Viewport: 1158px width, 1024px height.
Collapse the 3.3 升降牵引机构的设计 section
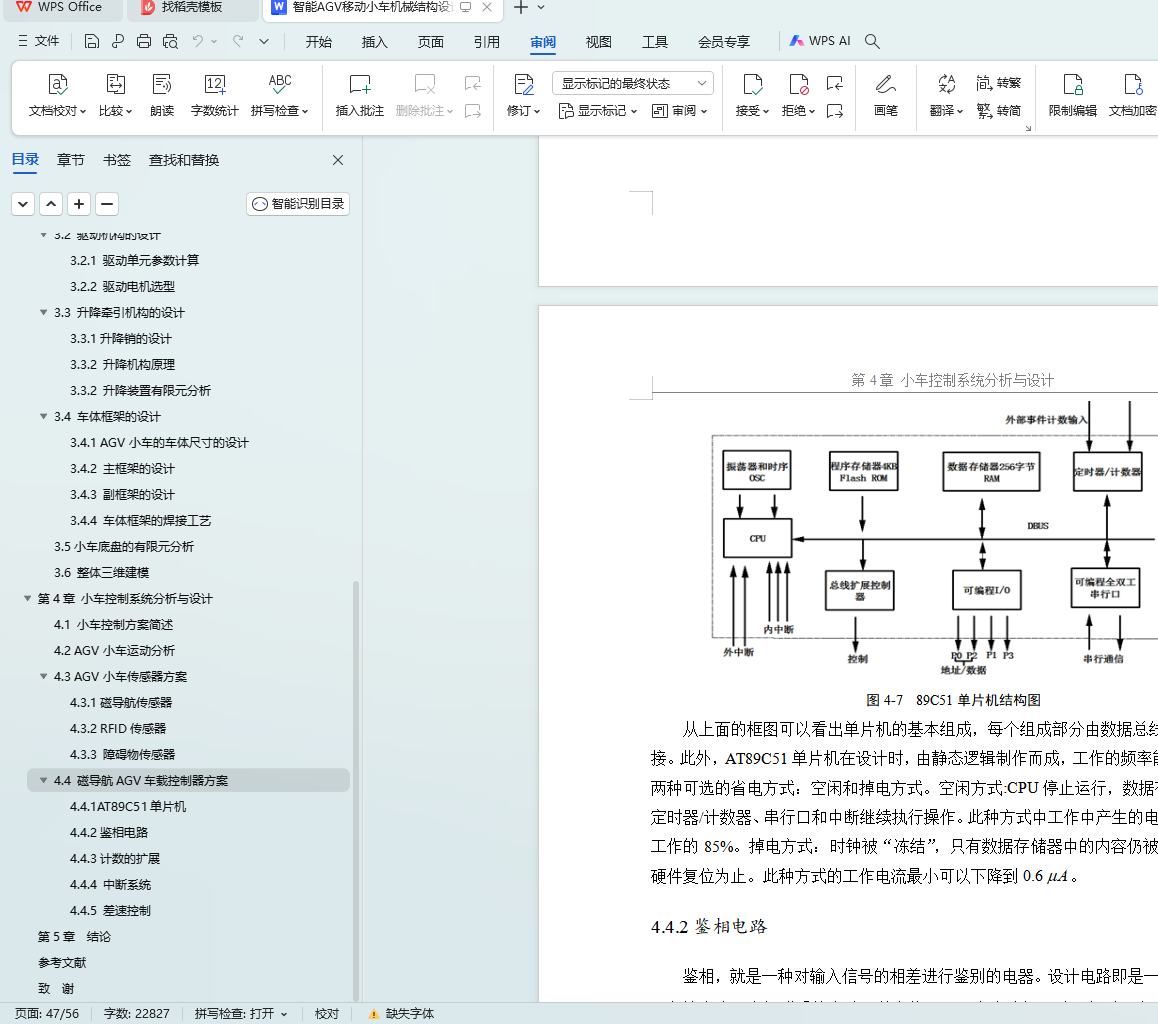pos(44,313)
